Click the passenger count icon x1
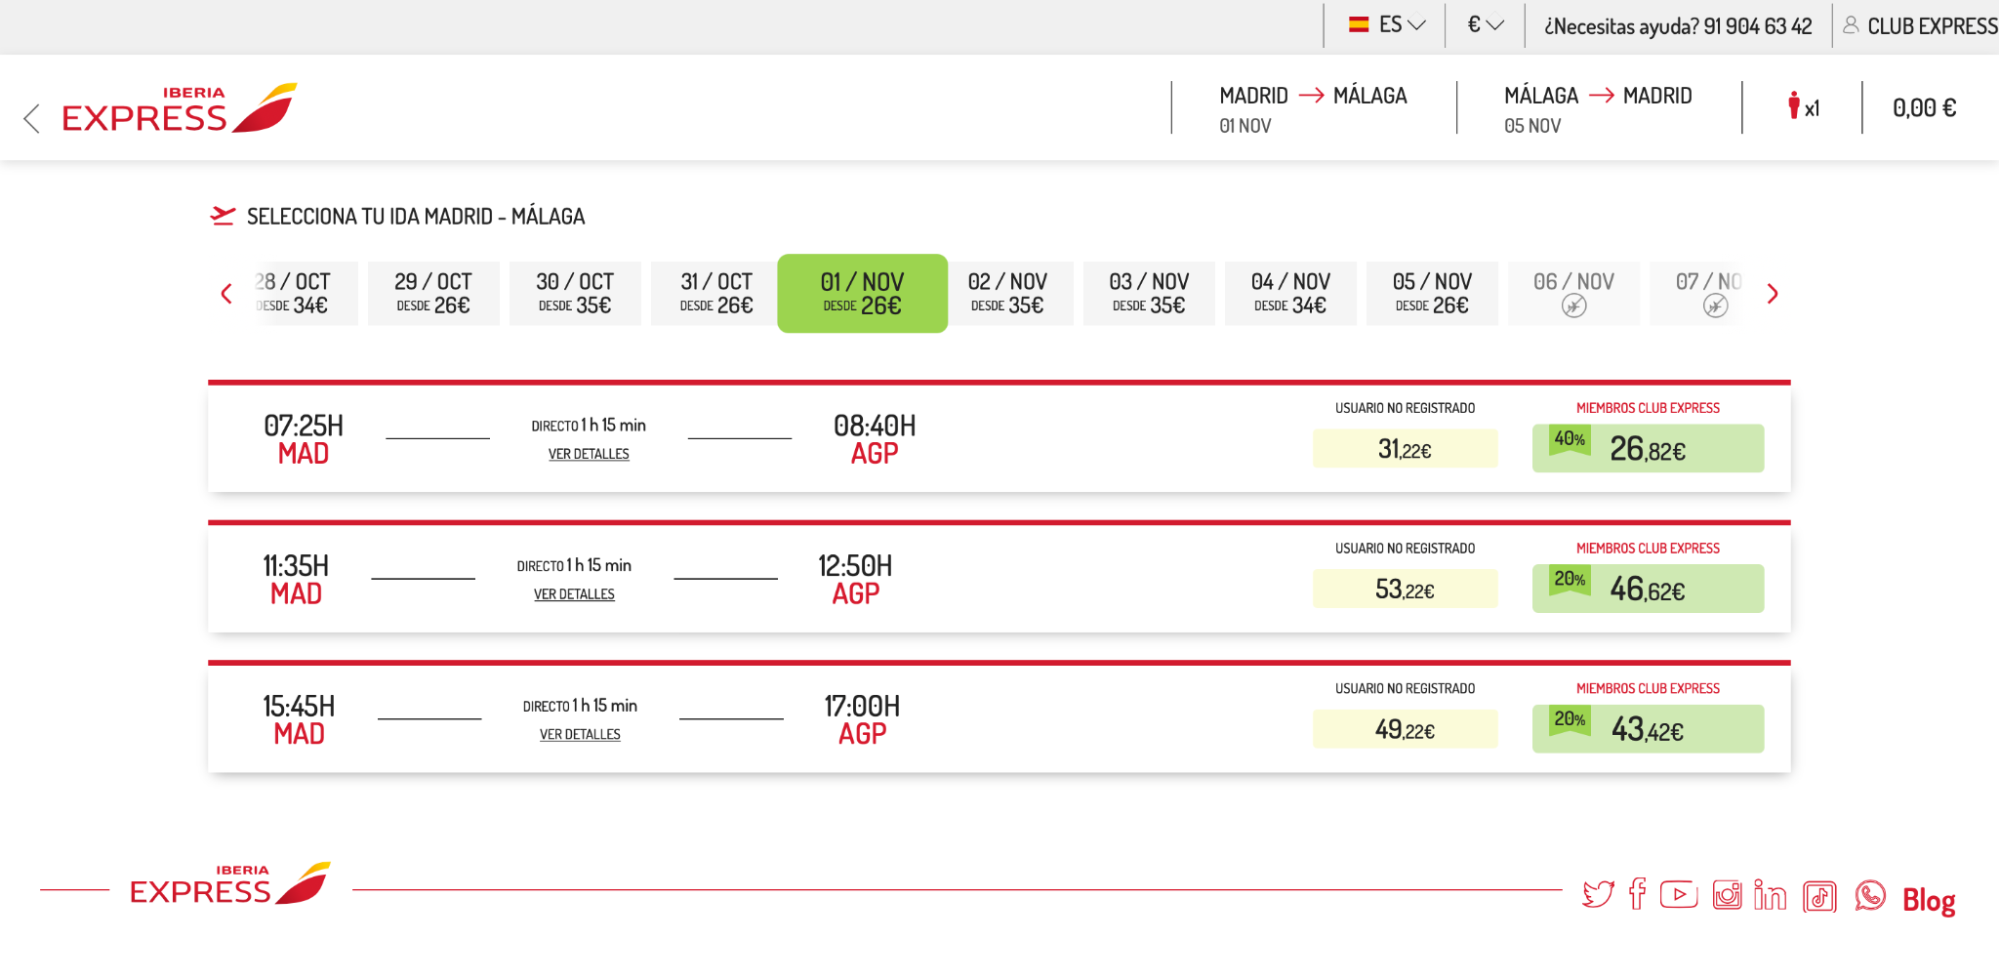 click(1804, 107)
